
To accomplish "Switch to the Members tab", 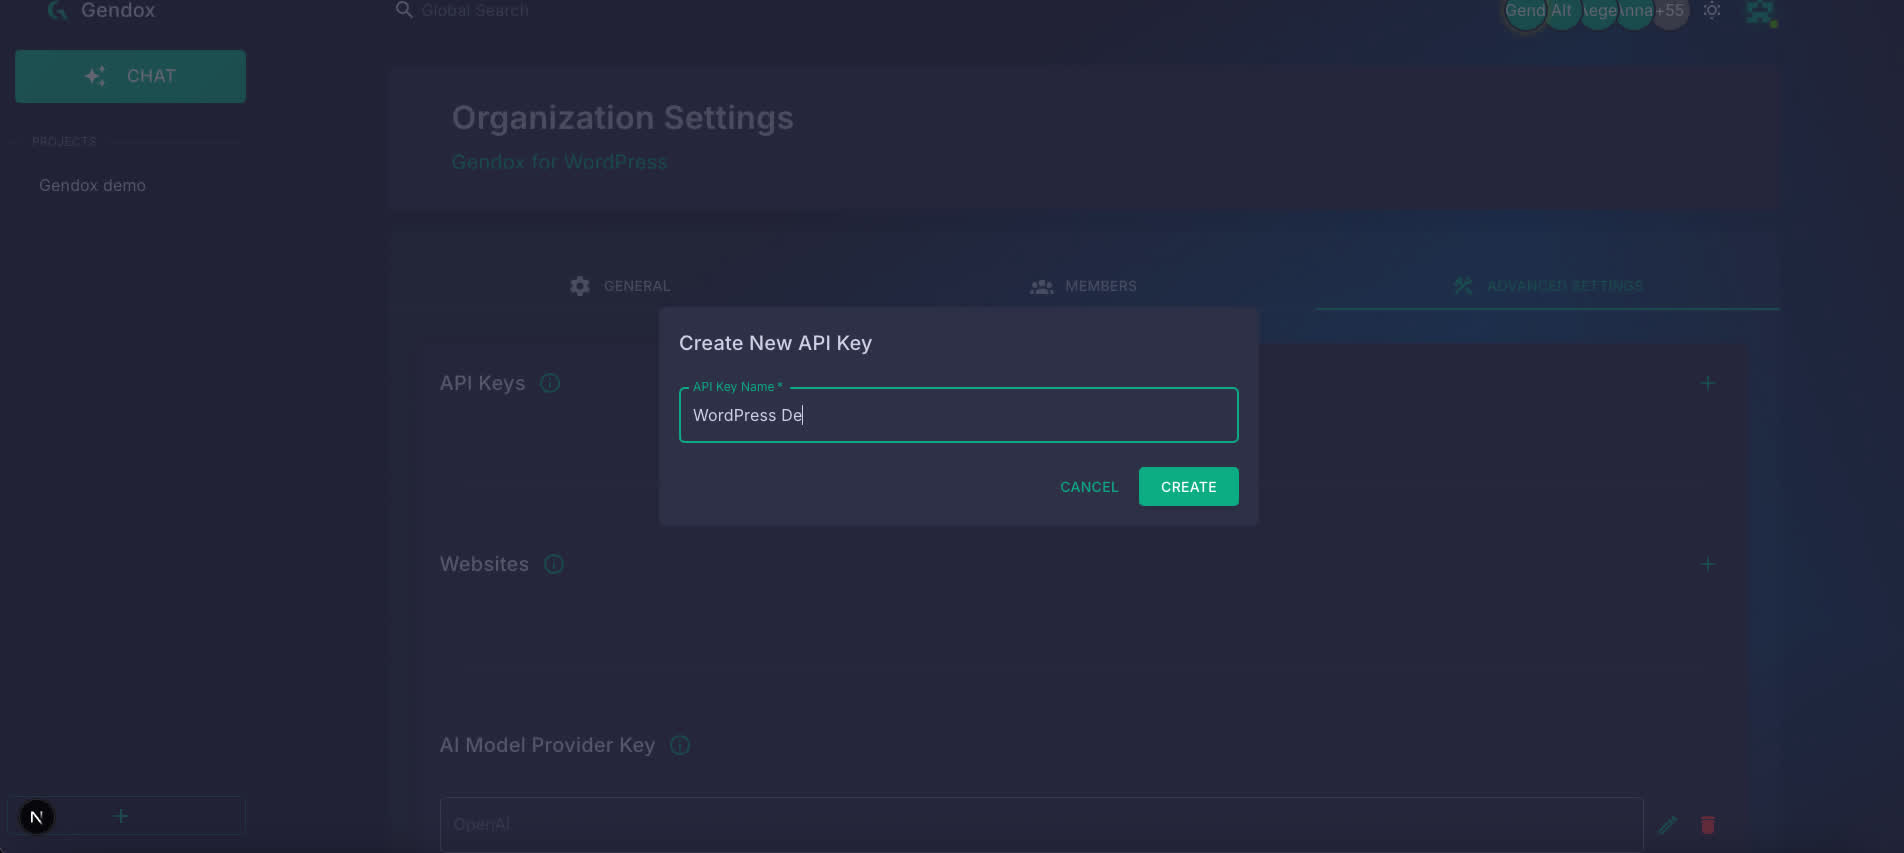I will click(x=1083, y=286).
